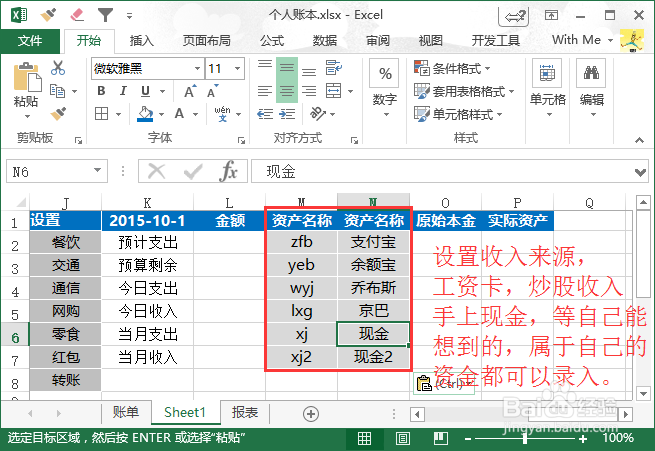Switch to Normal view in status bar
The width and height of the screenshot is (655, 451).
[x=364, y=438]
